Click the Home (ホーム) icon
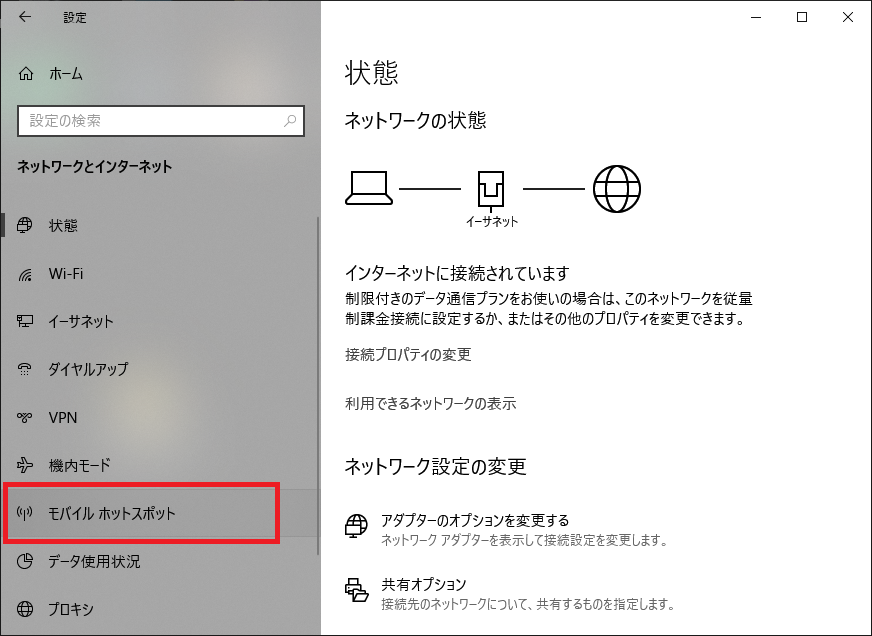 click(x=27, y=74)
